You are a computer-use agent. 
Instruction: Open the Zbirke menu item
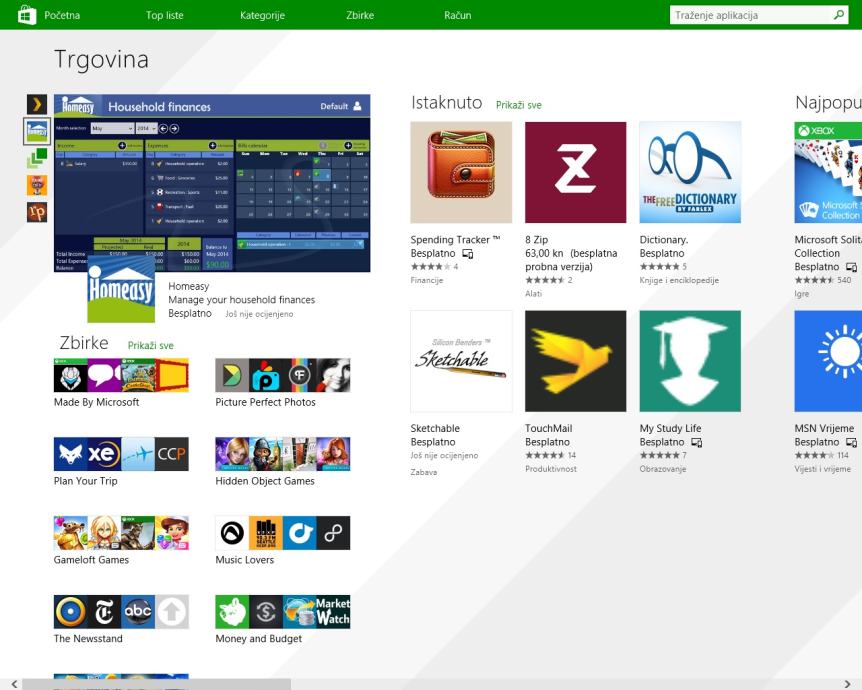point(360,15)
